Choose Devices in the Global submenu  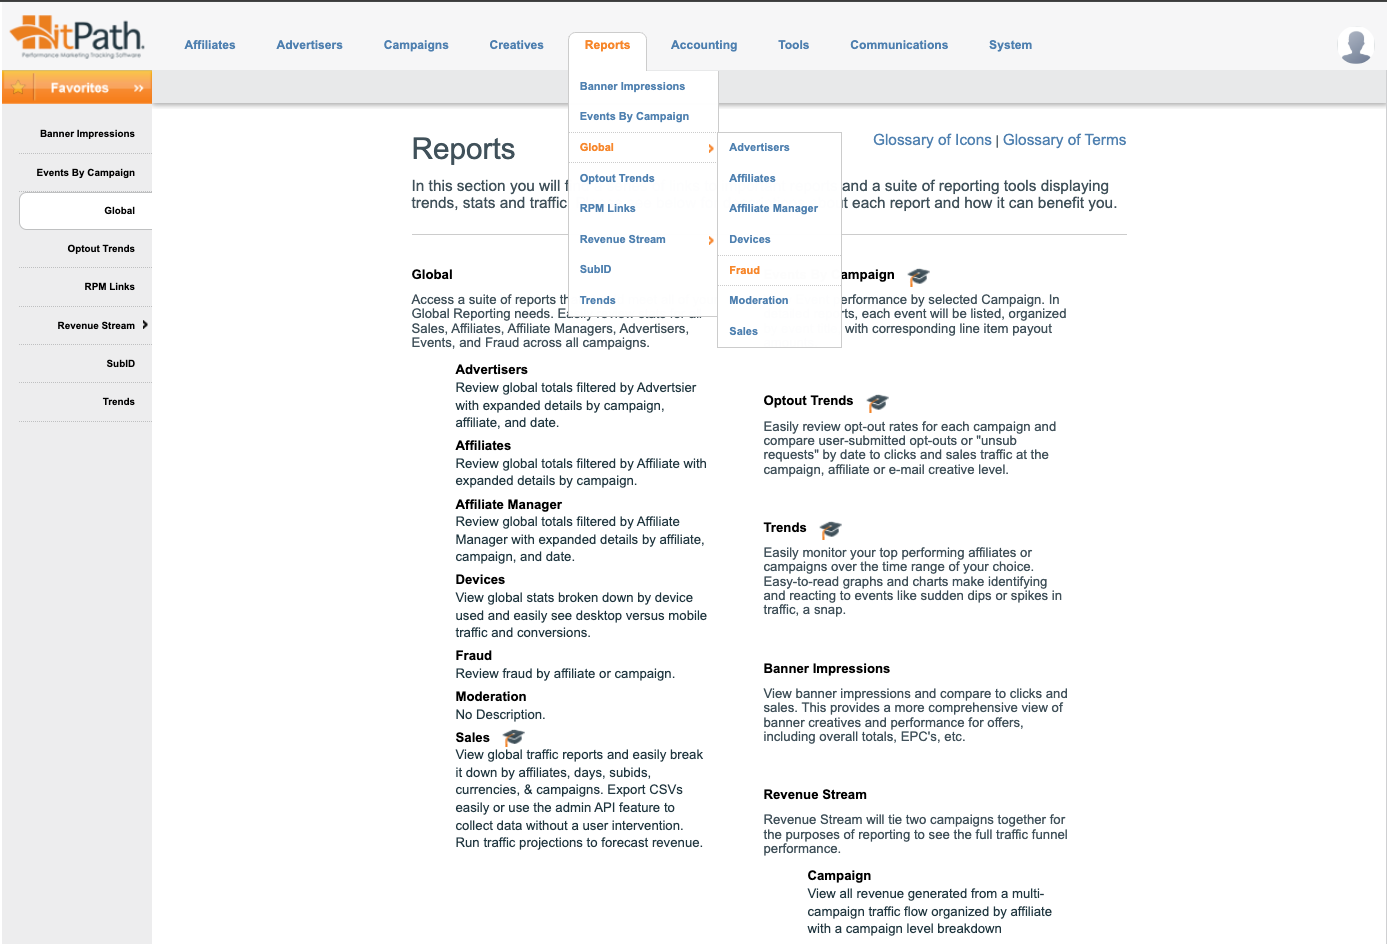click(749, 239)
